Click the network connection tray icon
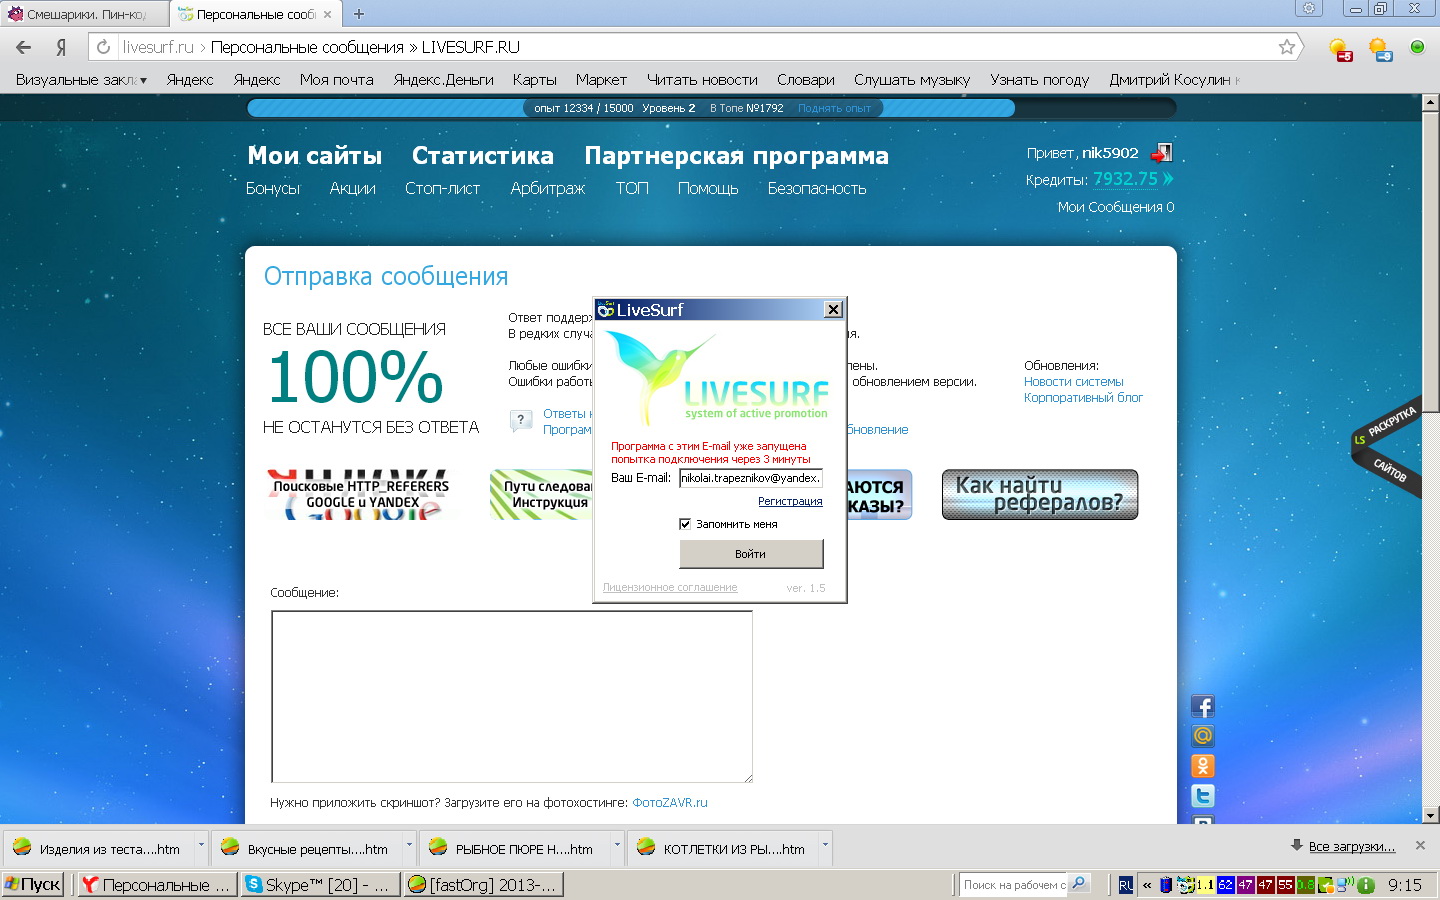Image resolution: width=1440 pixels, height=900 pixels. (1346, 885)
